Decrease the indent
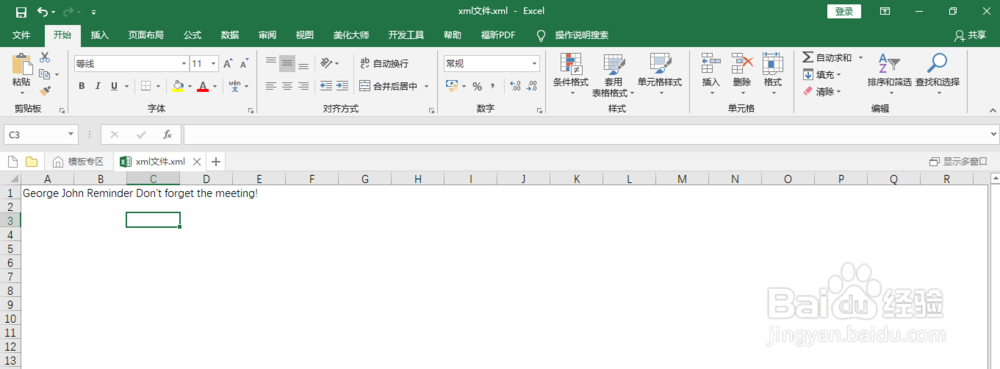Screen dimensions: 1000x369 point(326,85)
